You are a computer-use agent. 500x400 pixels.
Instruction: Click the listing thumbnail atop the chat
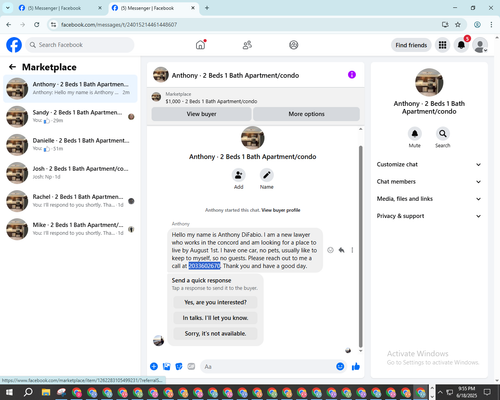click(253, 138)
